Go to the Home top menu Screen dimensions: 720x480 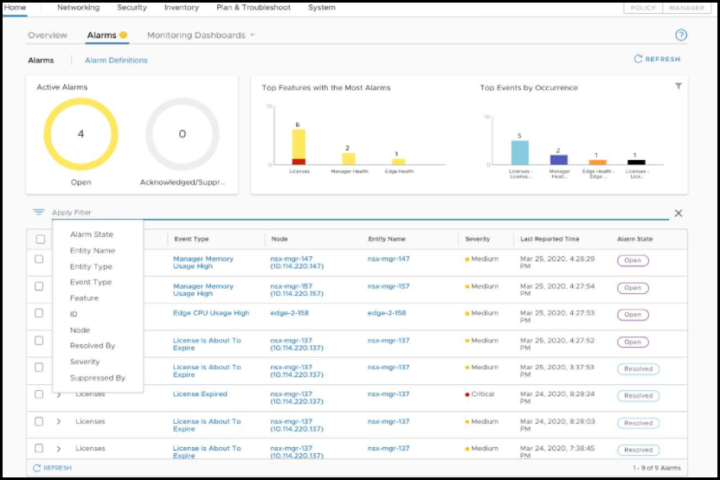pyautogui.click(x=15, y=8)
